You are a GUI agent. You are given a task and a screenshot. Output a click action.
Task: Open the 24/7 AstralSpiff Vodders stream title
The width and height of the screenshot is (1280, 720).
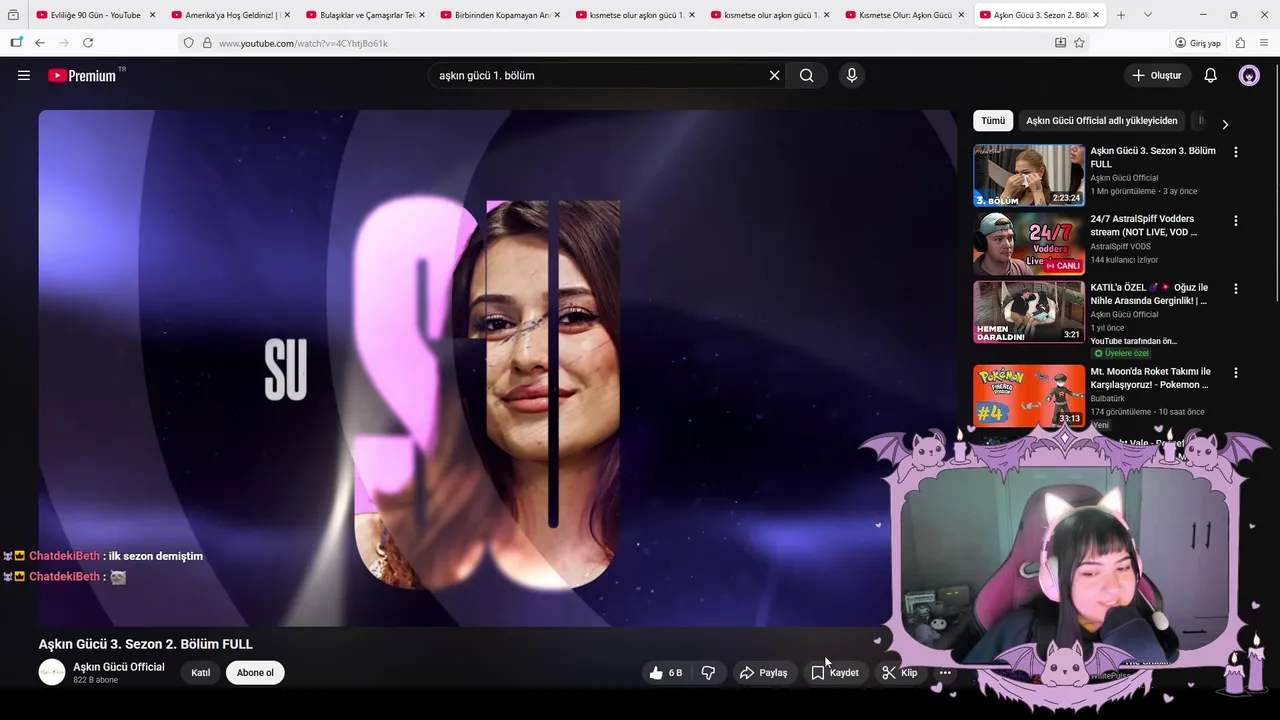[1144, 225]
